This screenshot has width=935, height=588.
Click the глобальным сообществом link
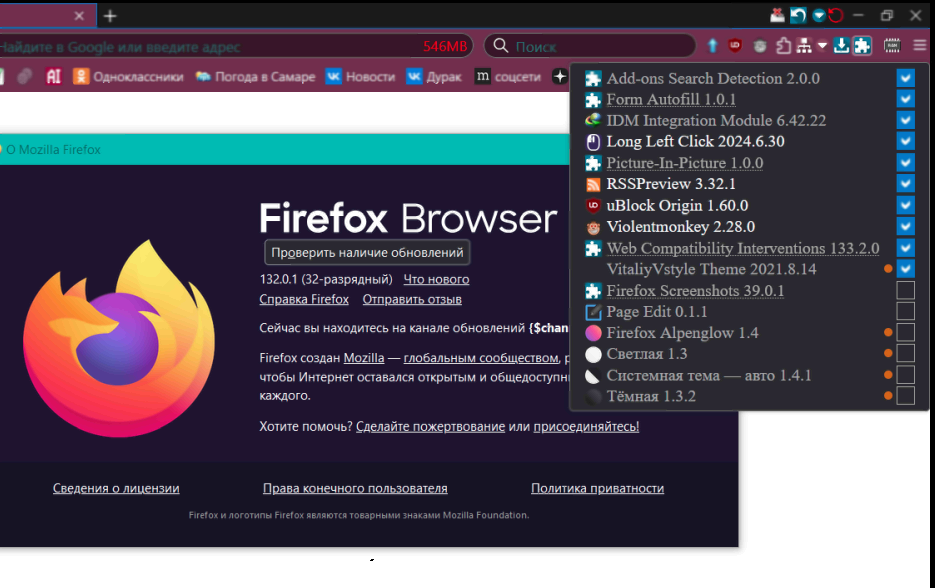pyautogui.click(x=481, y=358)
